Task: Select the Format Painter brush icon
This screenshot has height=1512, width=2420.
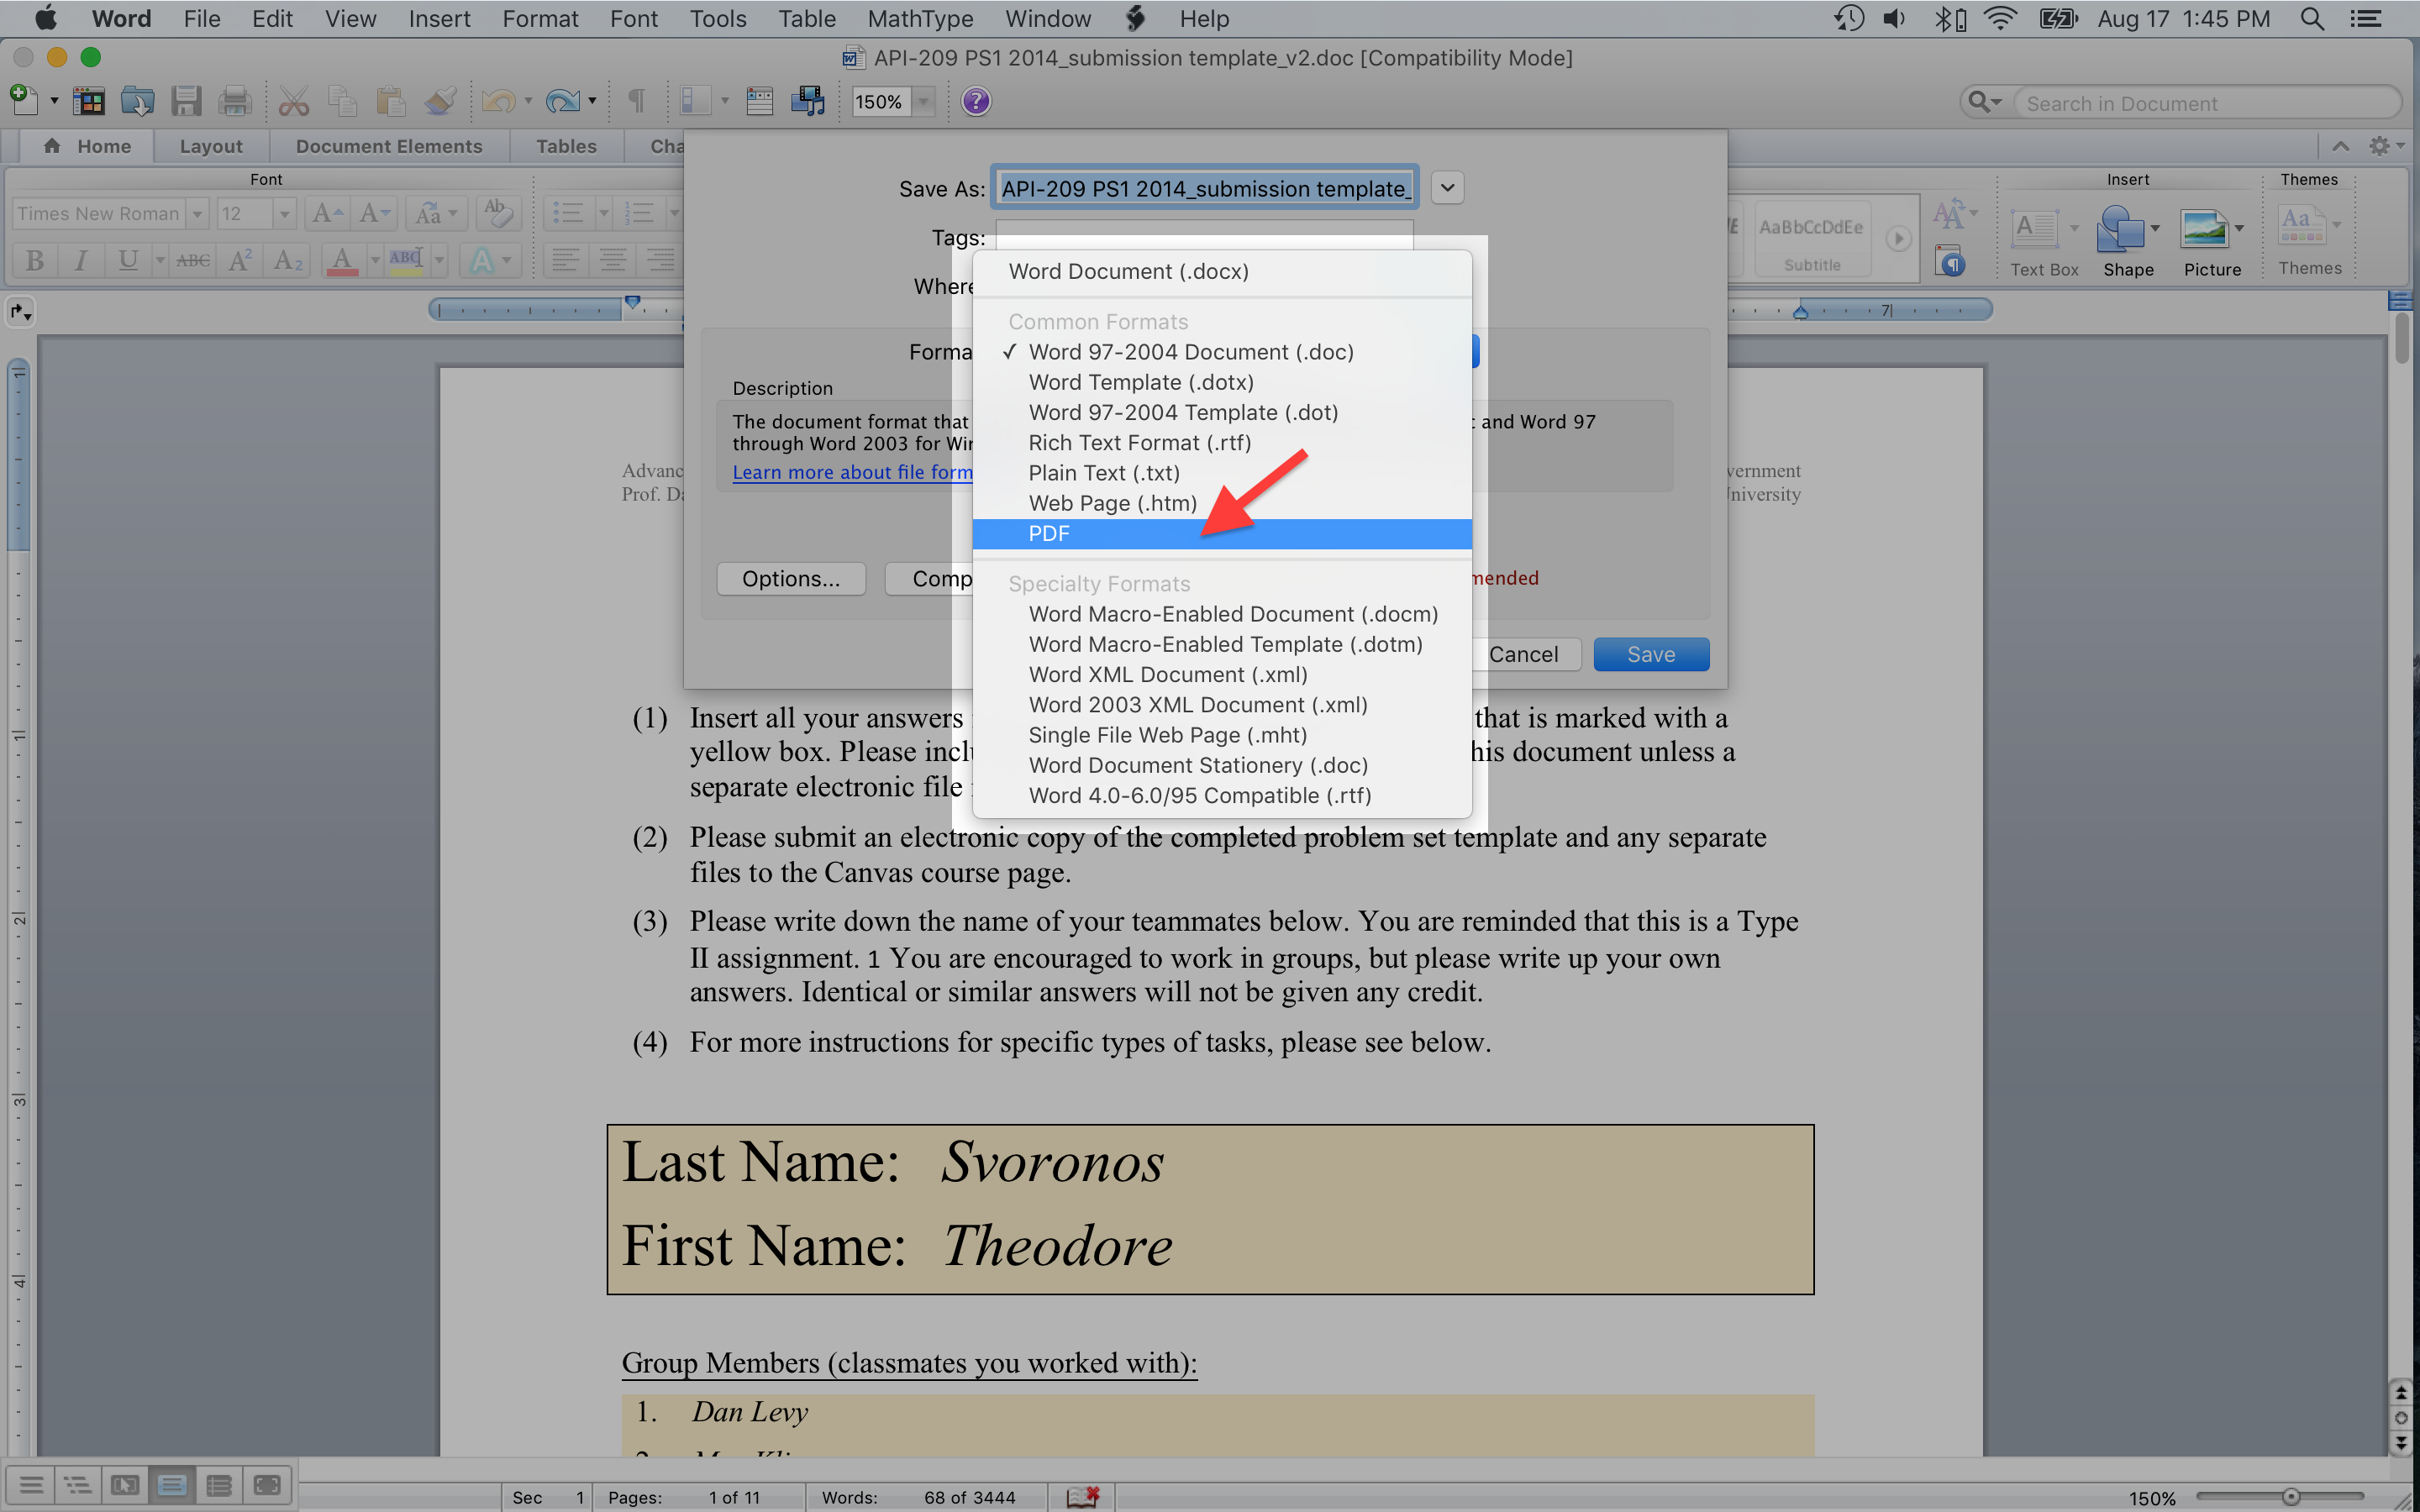Action: 441,101
